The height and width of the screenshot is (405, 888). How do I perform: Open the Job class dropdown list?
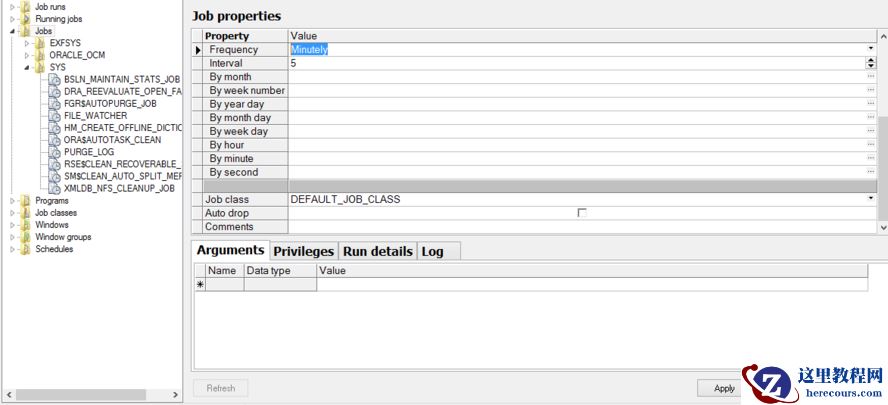click(871, 199)
